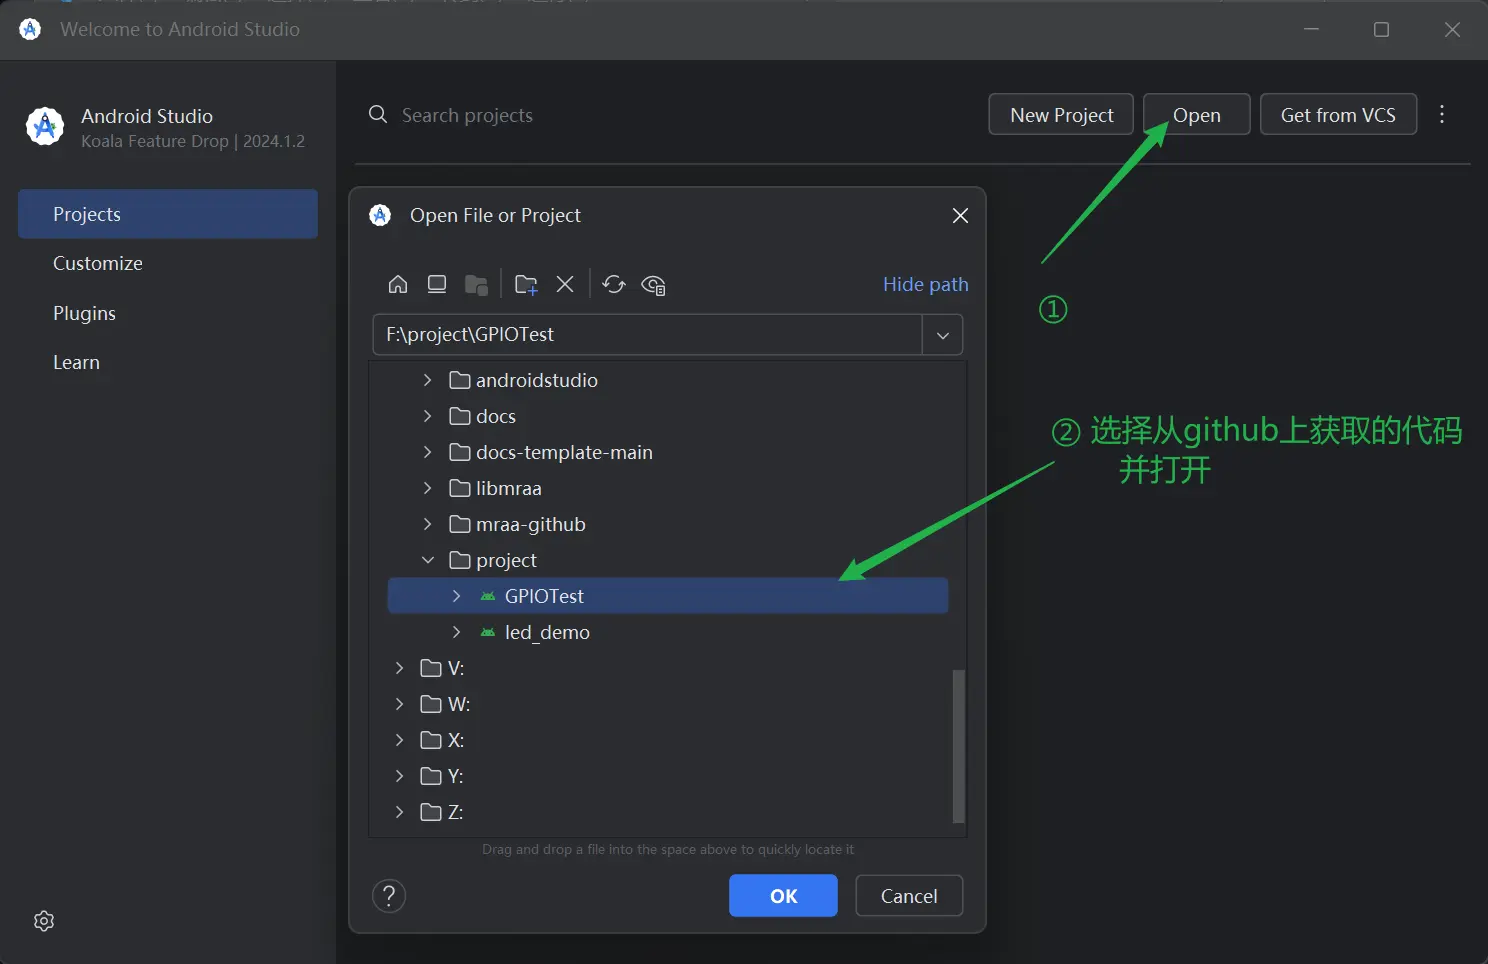This screenshot has height=964, width=1488.
Task: Expand the androidstudio folder
Action: (428, 380)
